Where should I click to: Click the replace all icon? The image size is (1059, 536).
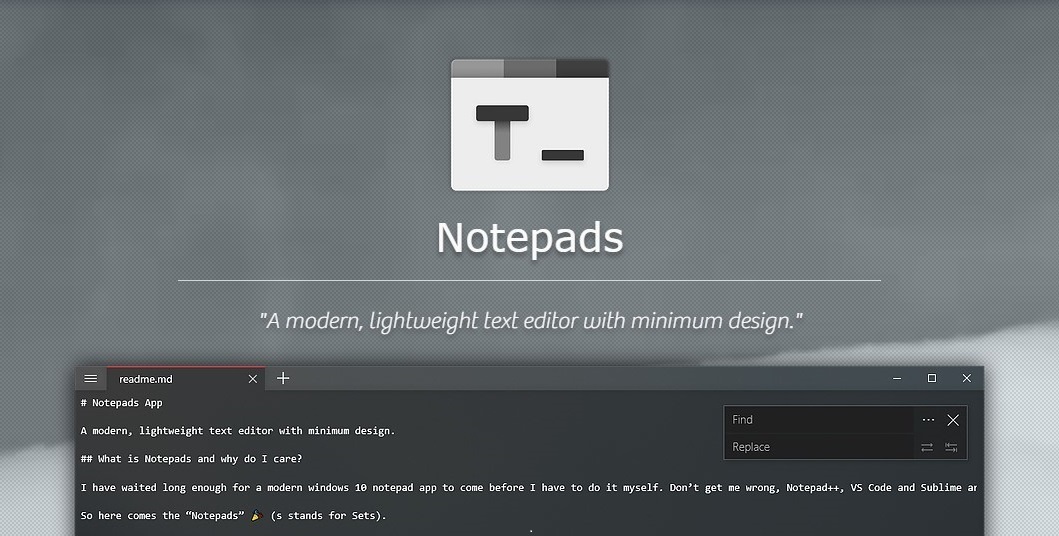click(951, 447)
